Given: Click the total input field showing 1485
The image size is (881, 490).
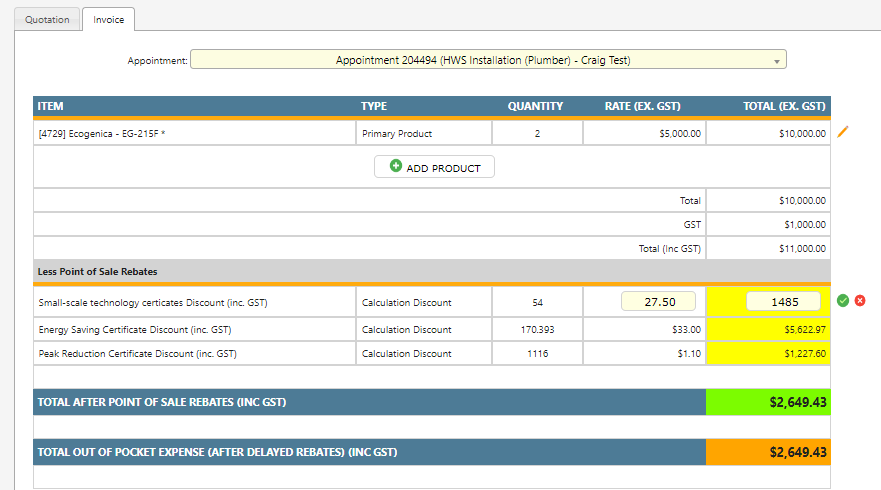Looking at the screenshot, I should click(783, 302).
